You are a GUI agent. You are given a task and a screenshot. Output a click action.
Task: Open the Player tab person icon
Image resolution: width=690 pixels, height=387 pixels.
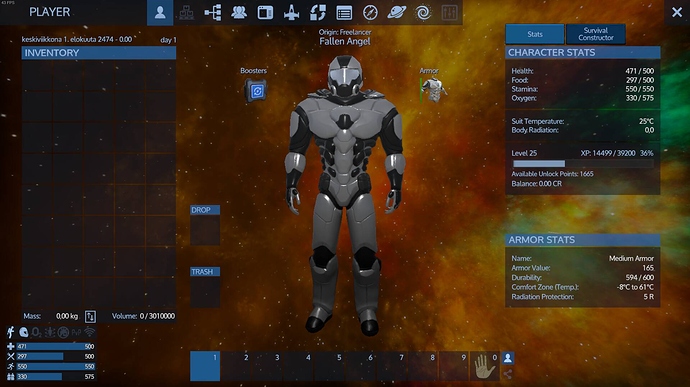(x=160, y=12)
